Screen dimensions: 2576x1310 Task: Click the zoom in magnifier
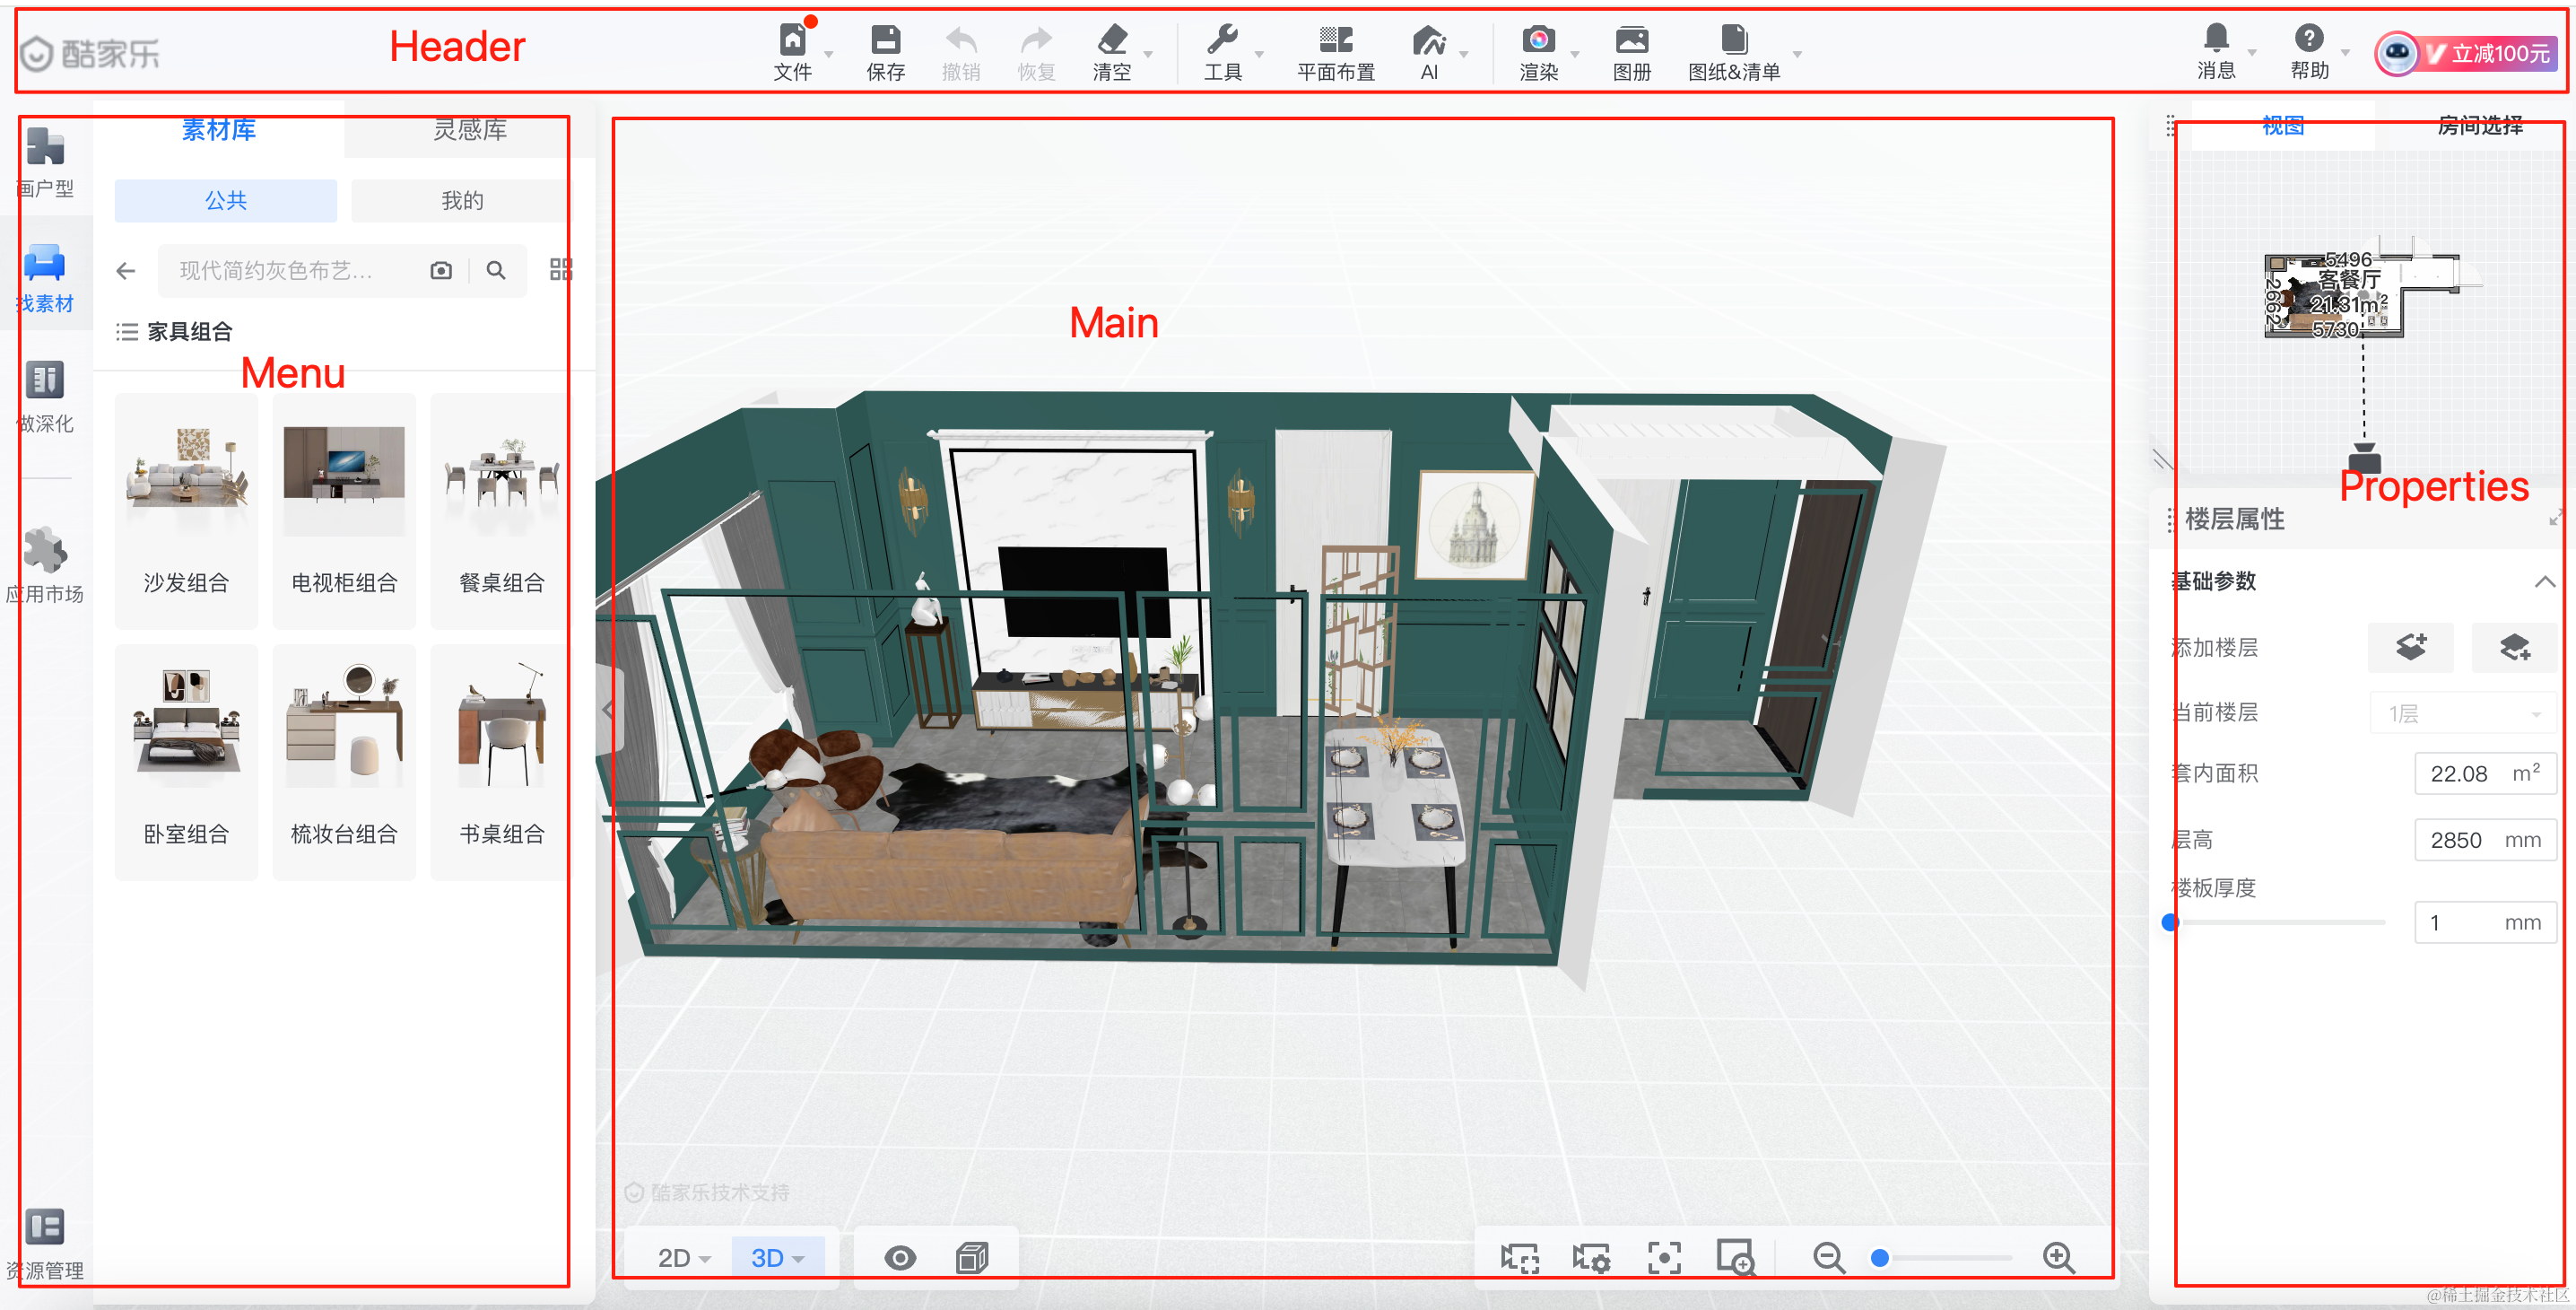pos(2058,1257)
